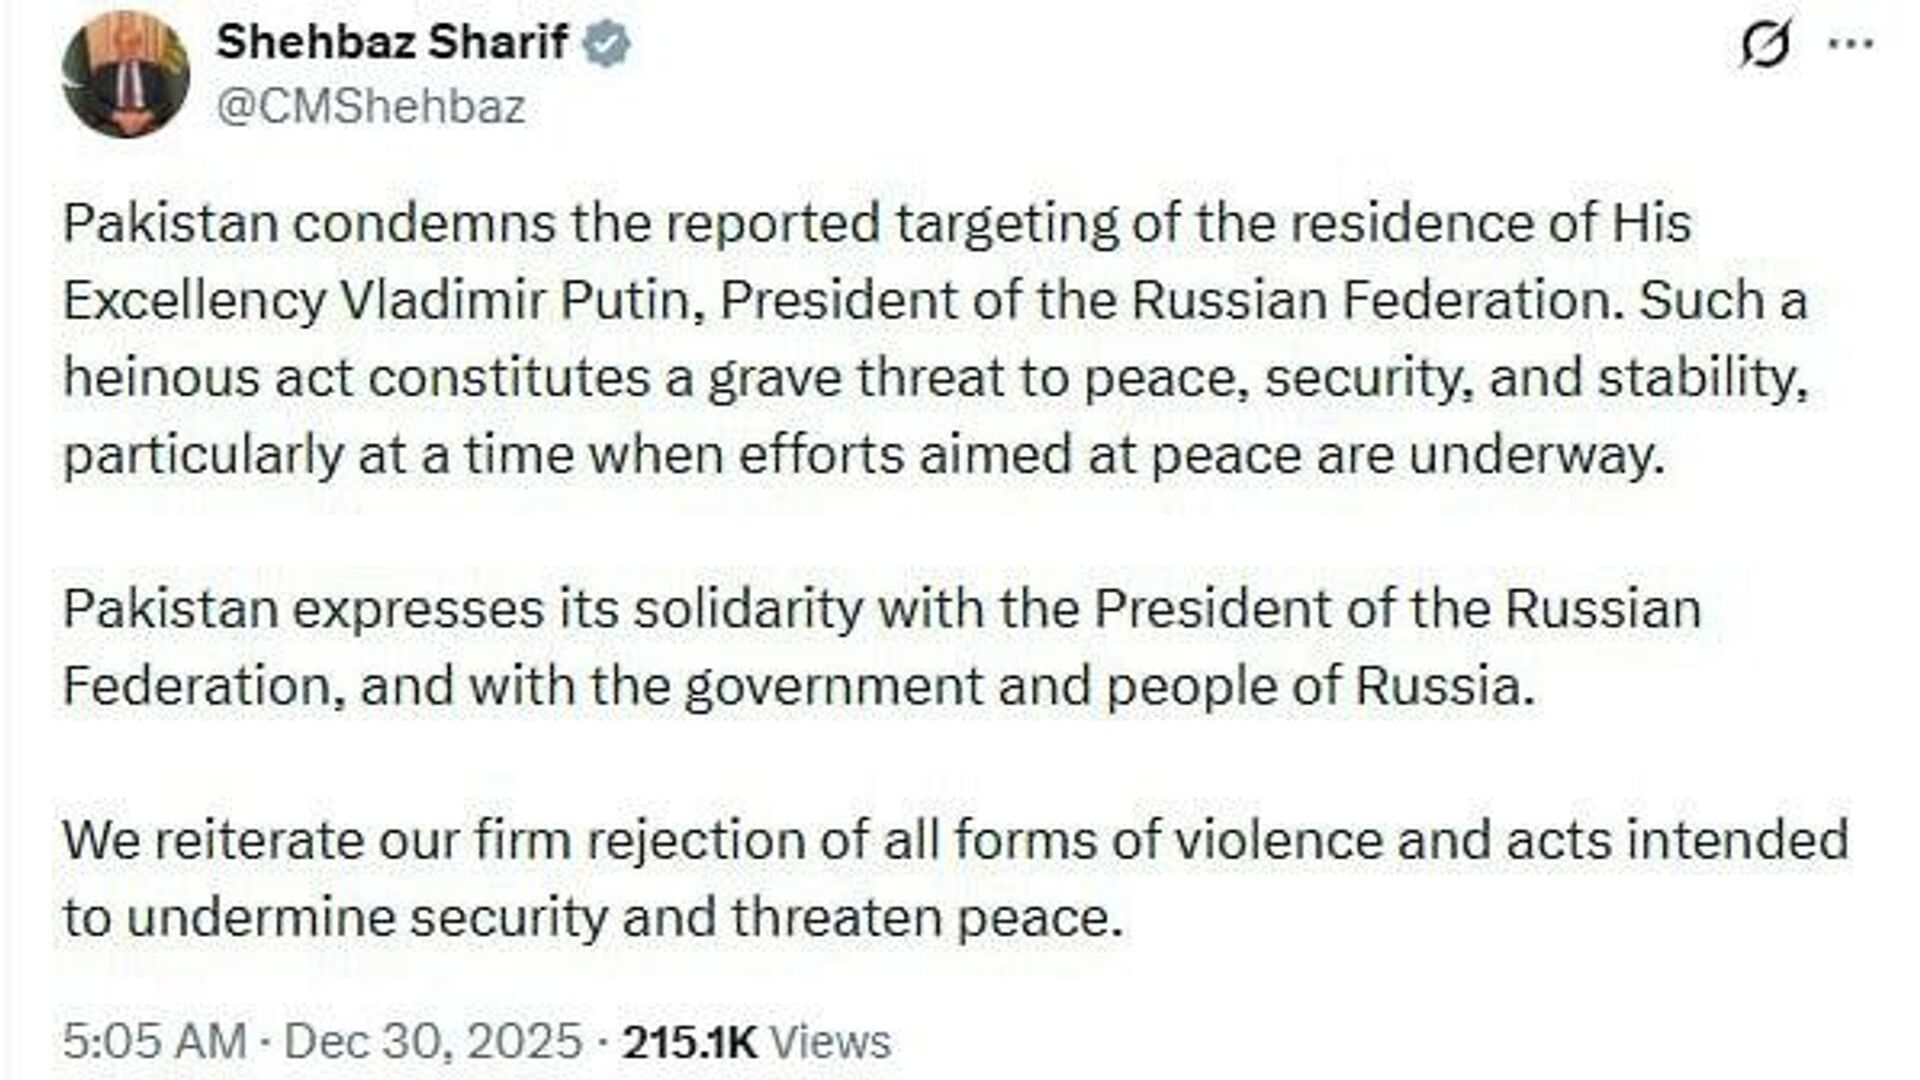
Task: Click the phrase "undermine security" in the post
Action: (367, 918)
